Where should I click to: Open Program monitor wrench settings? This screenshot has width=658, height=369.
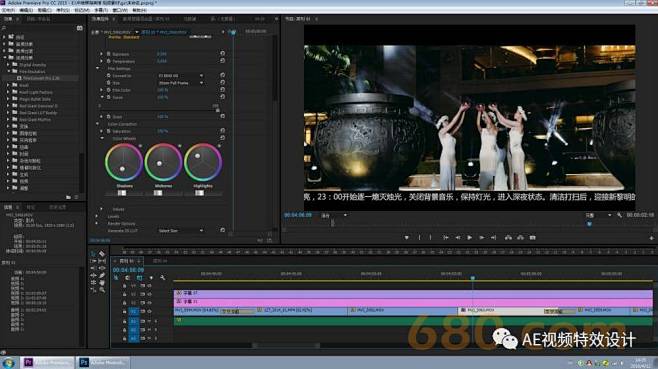coord(619,215)
